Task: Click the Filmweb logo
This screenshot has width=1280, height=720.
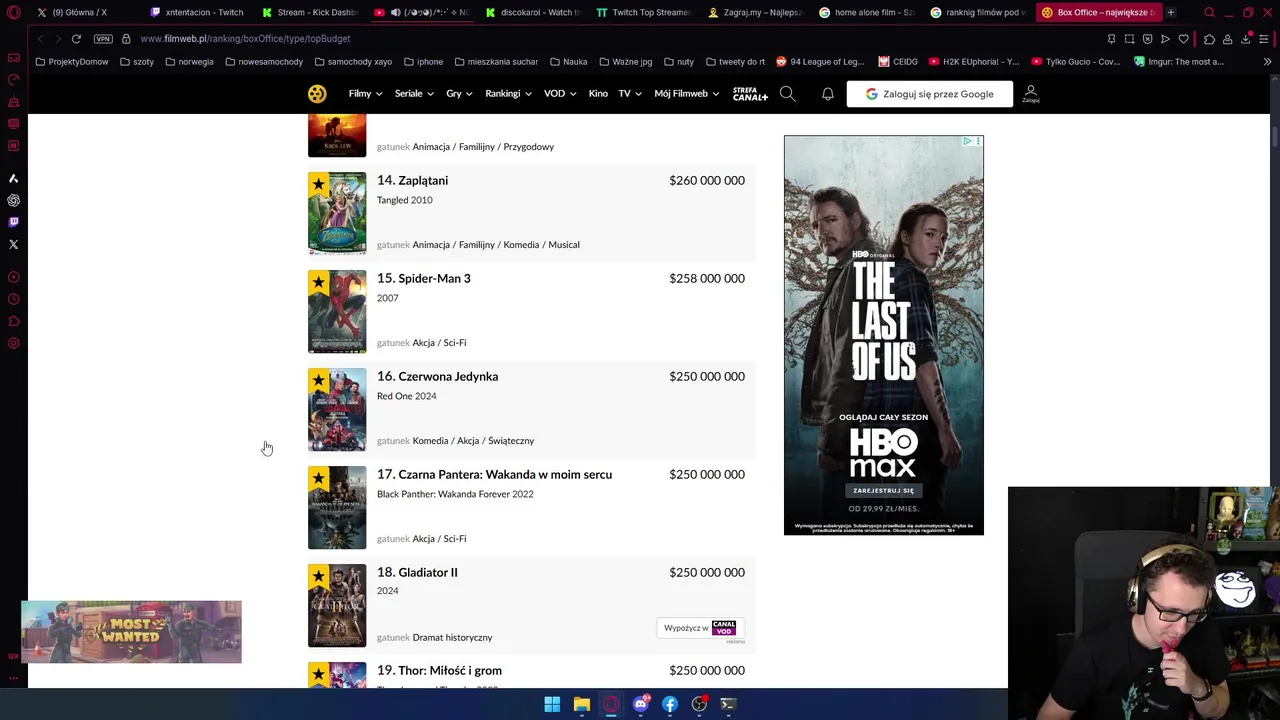Action: (317, 94)
